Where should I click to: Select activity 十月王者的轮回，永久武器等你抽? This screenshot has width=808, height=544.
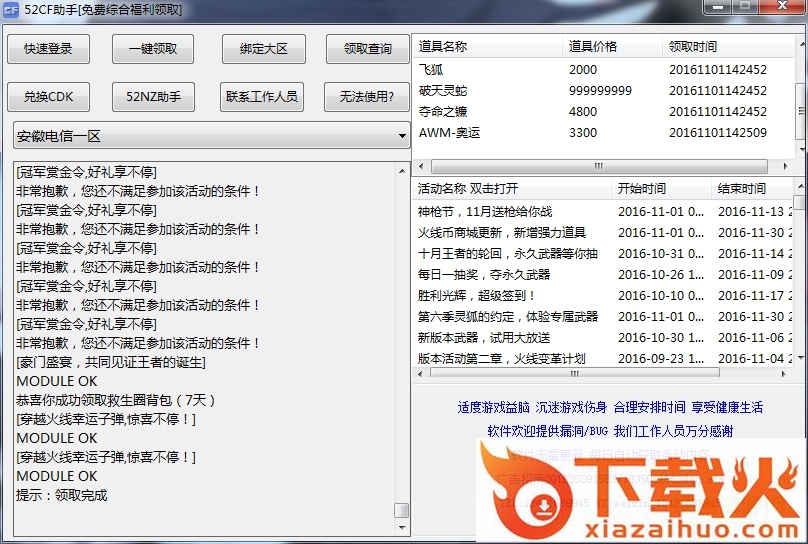click(x=603, y=254)
